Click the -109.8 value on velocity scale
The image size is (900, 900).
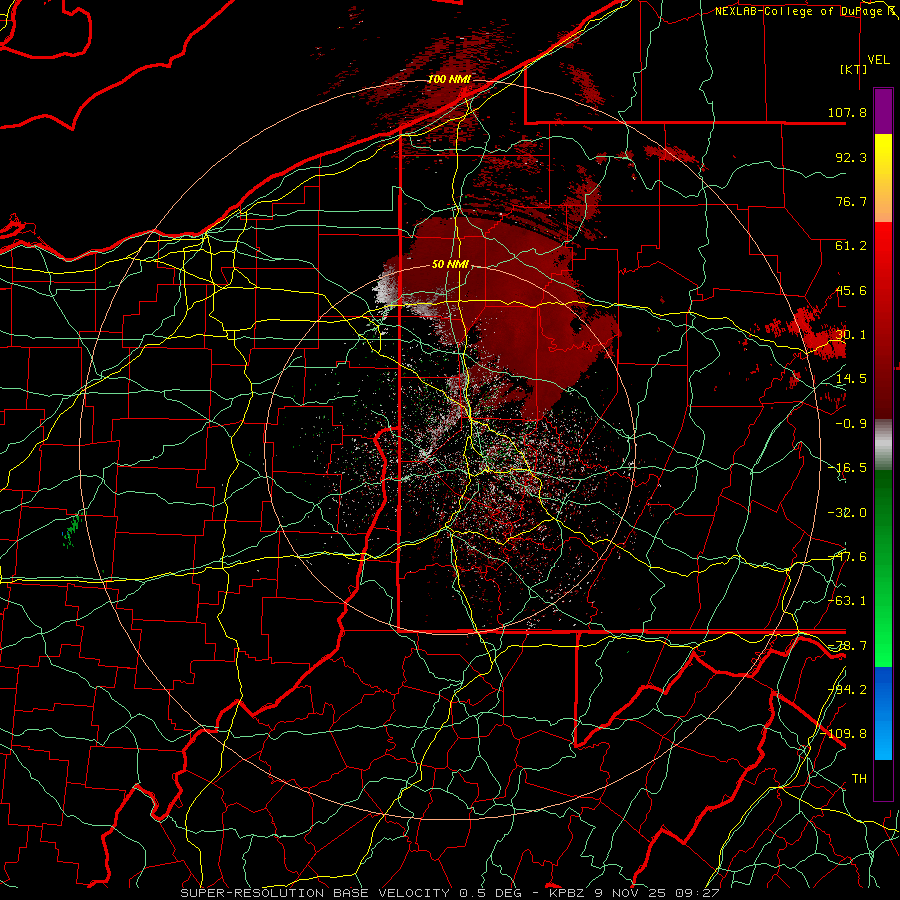tap(844, 734)
